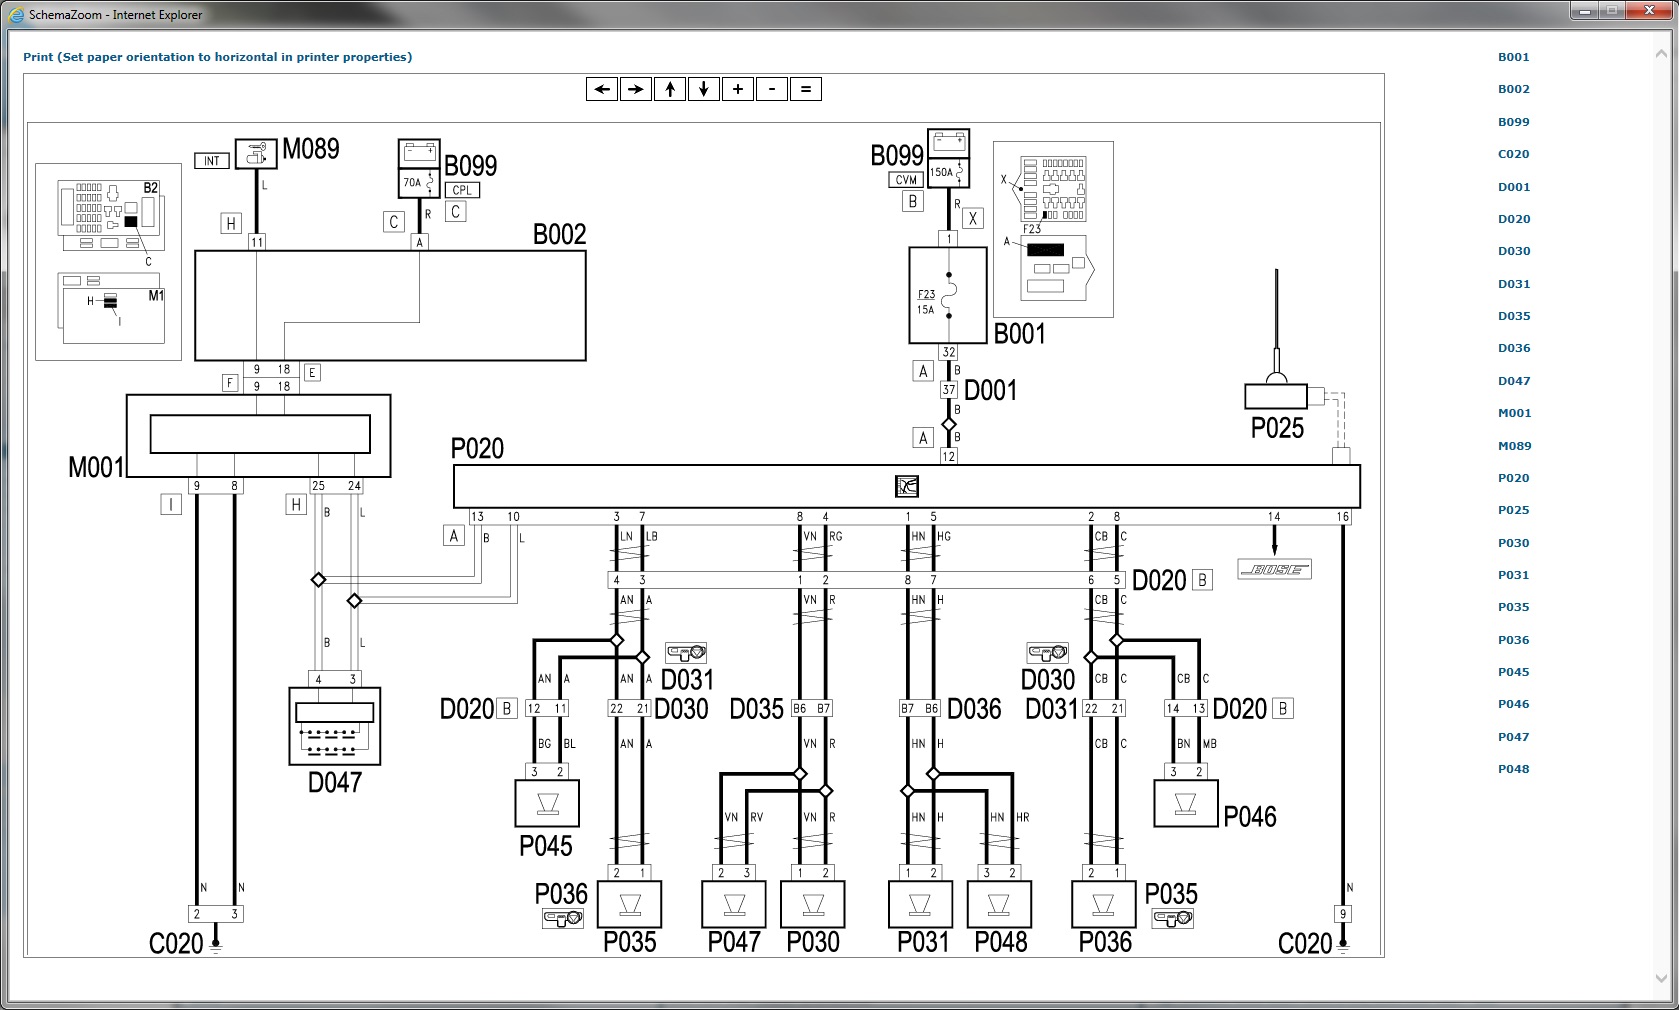Viewport: 1679px width, 1010px height.
Task: Open component D001 from the list
Action: pyautogui.click(x=1513, y=187)
